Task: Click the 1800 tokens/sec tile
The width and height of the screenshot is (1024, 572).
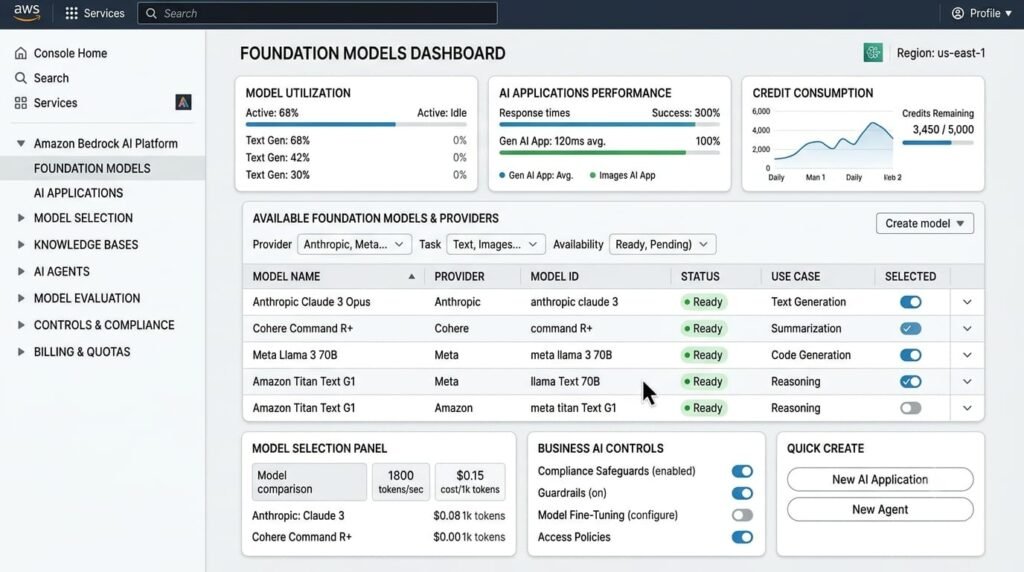Action: [400, 482]
